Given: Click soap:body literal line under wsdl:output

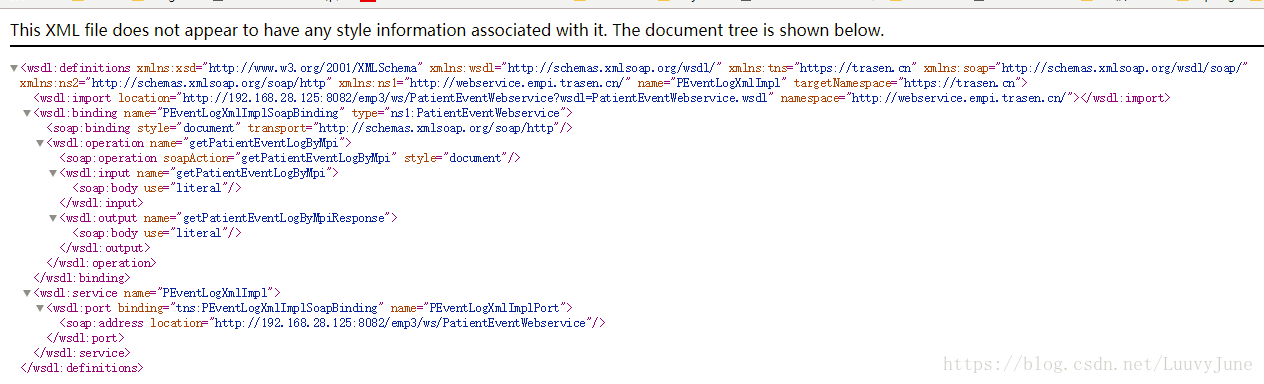Looking at the screenshot, I should 157,233.
